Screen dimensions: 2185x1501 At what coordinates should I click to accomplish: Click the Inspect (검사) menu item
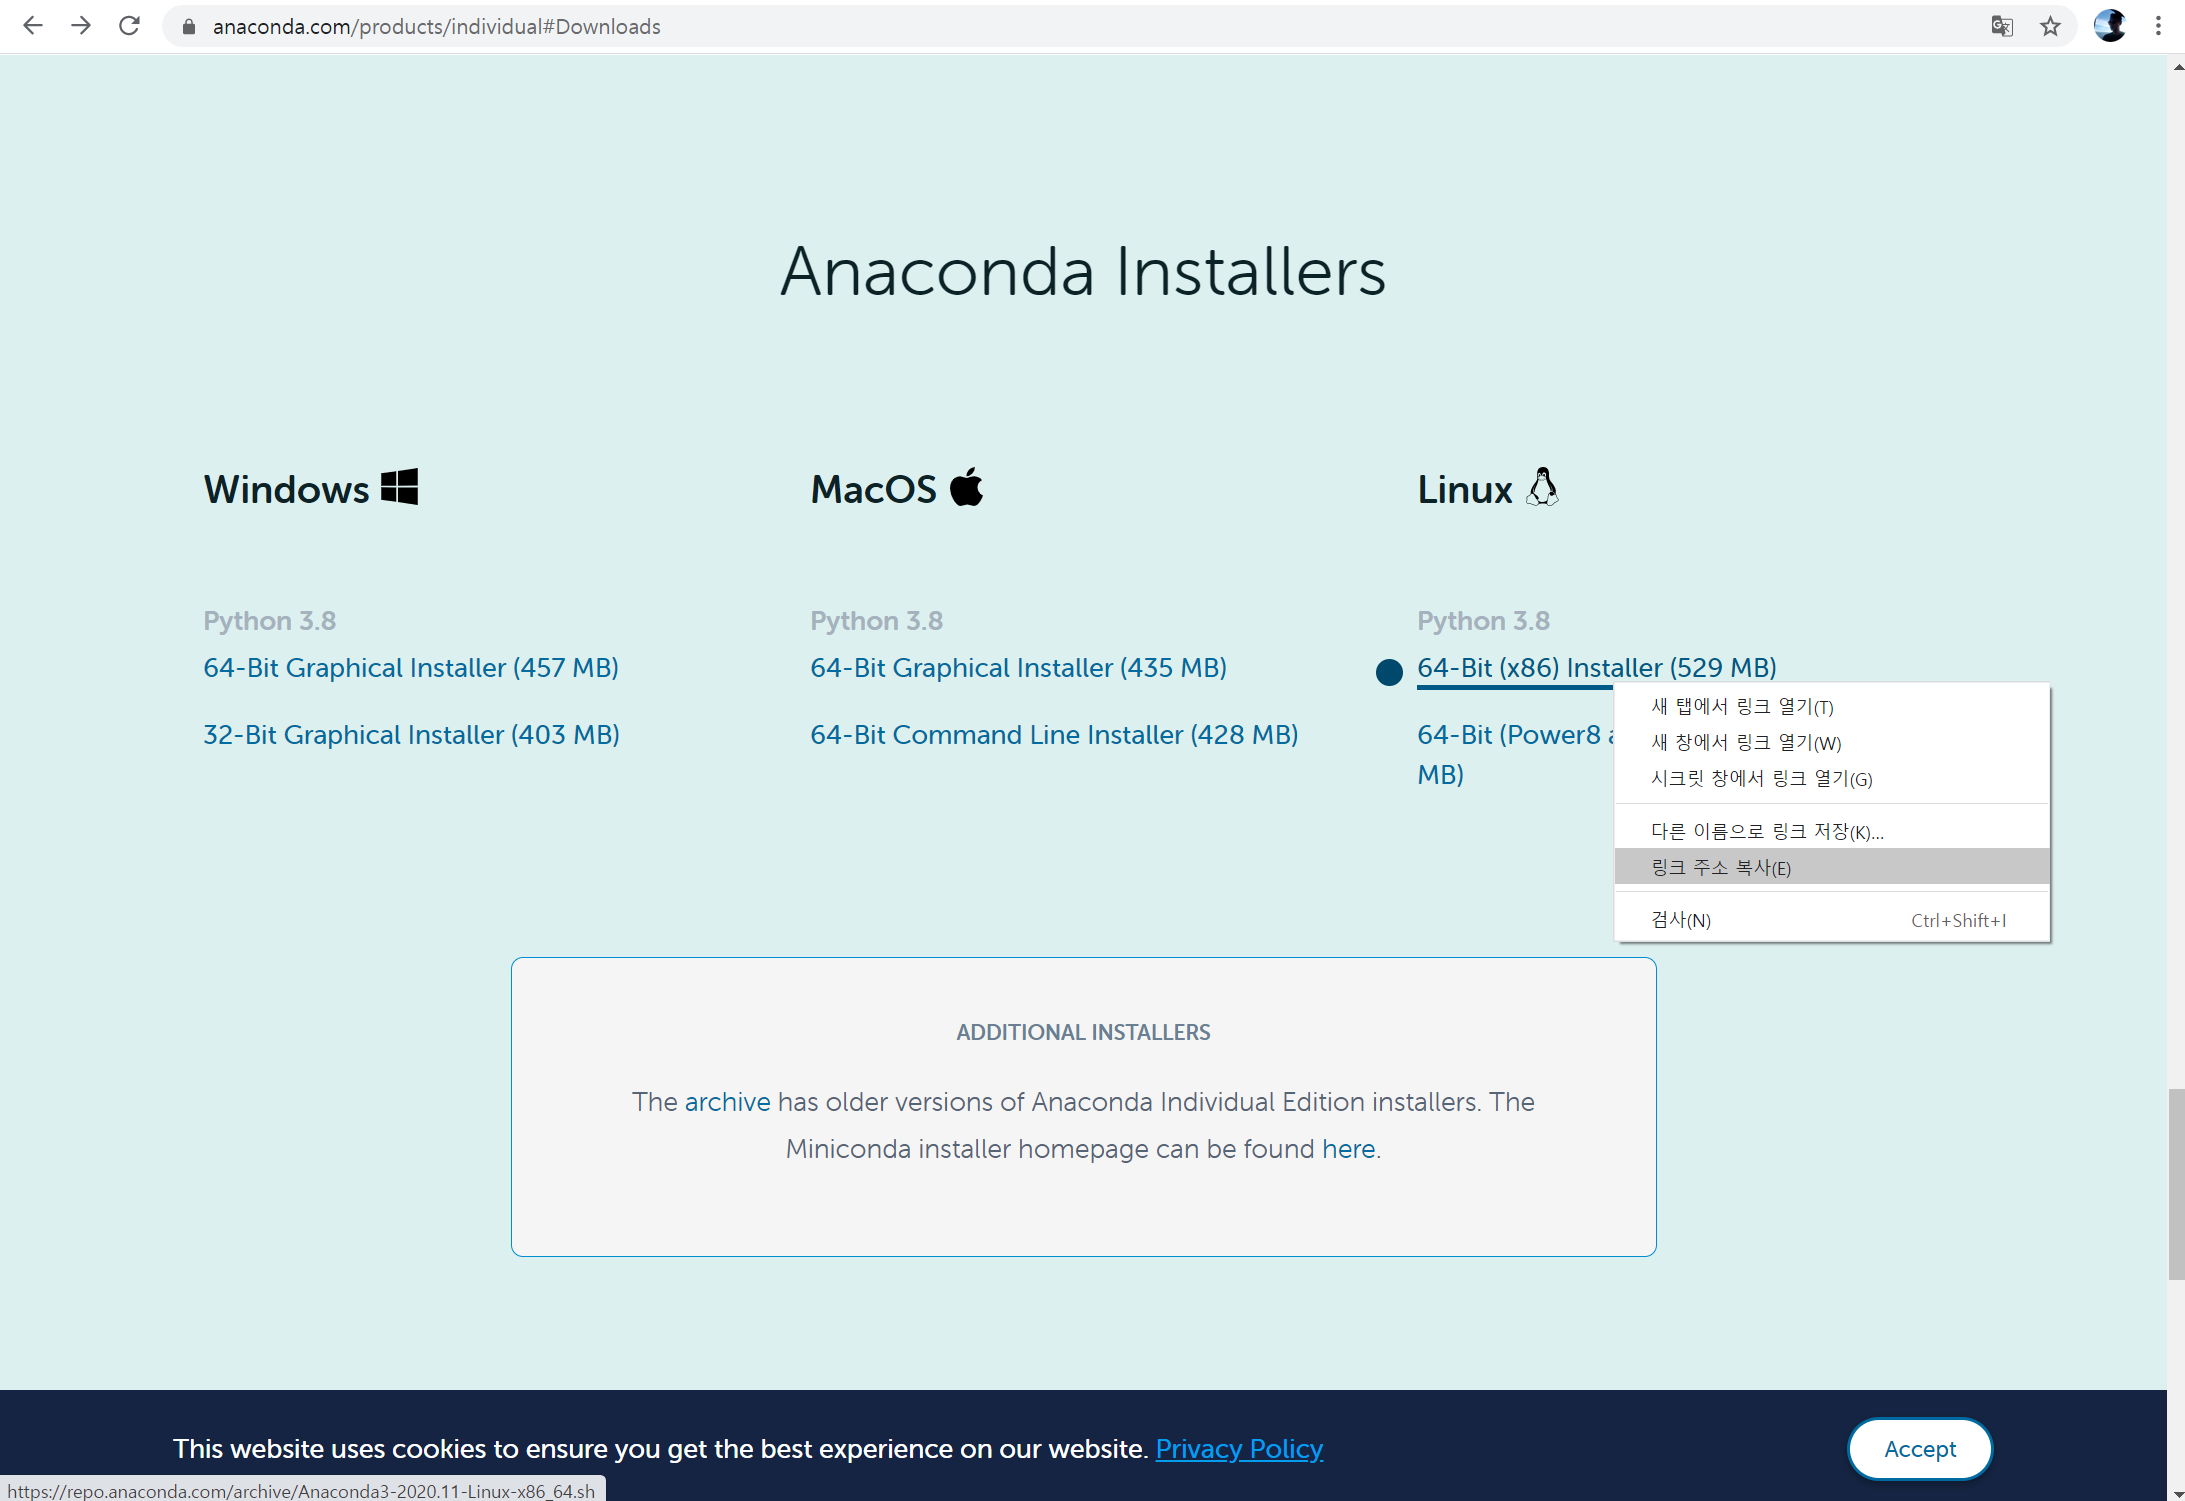1681,920
